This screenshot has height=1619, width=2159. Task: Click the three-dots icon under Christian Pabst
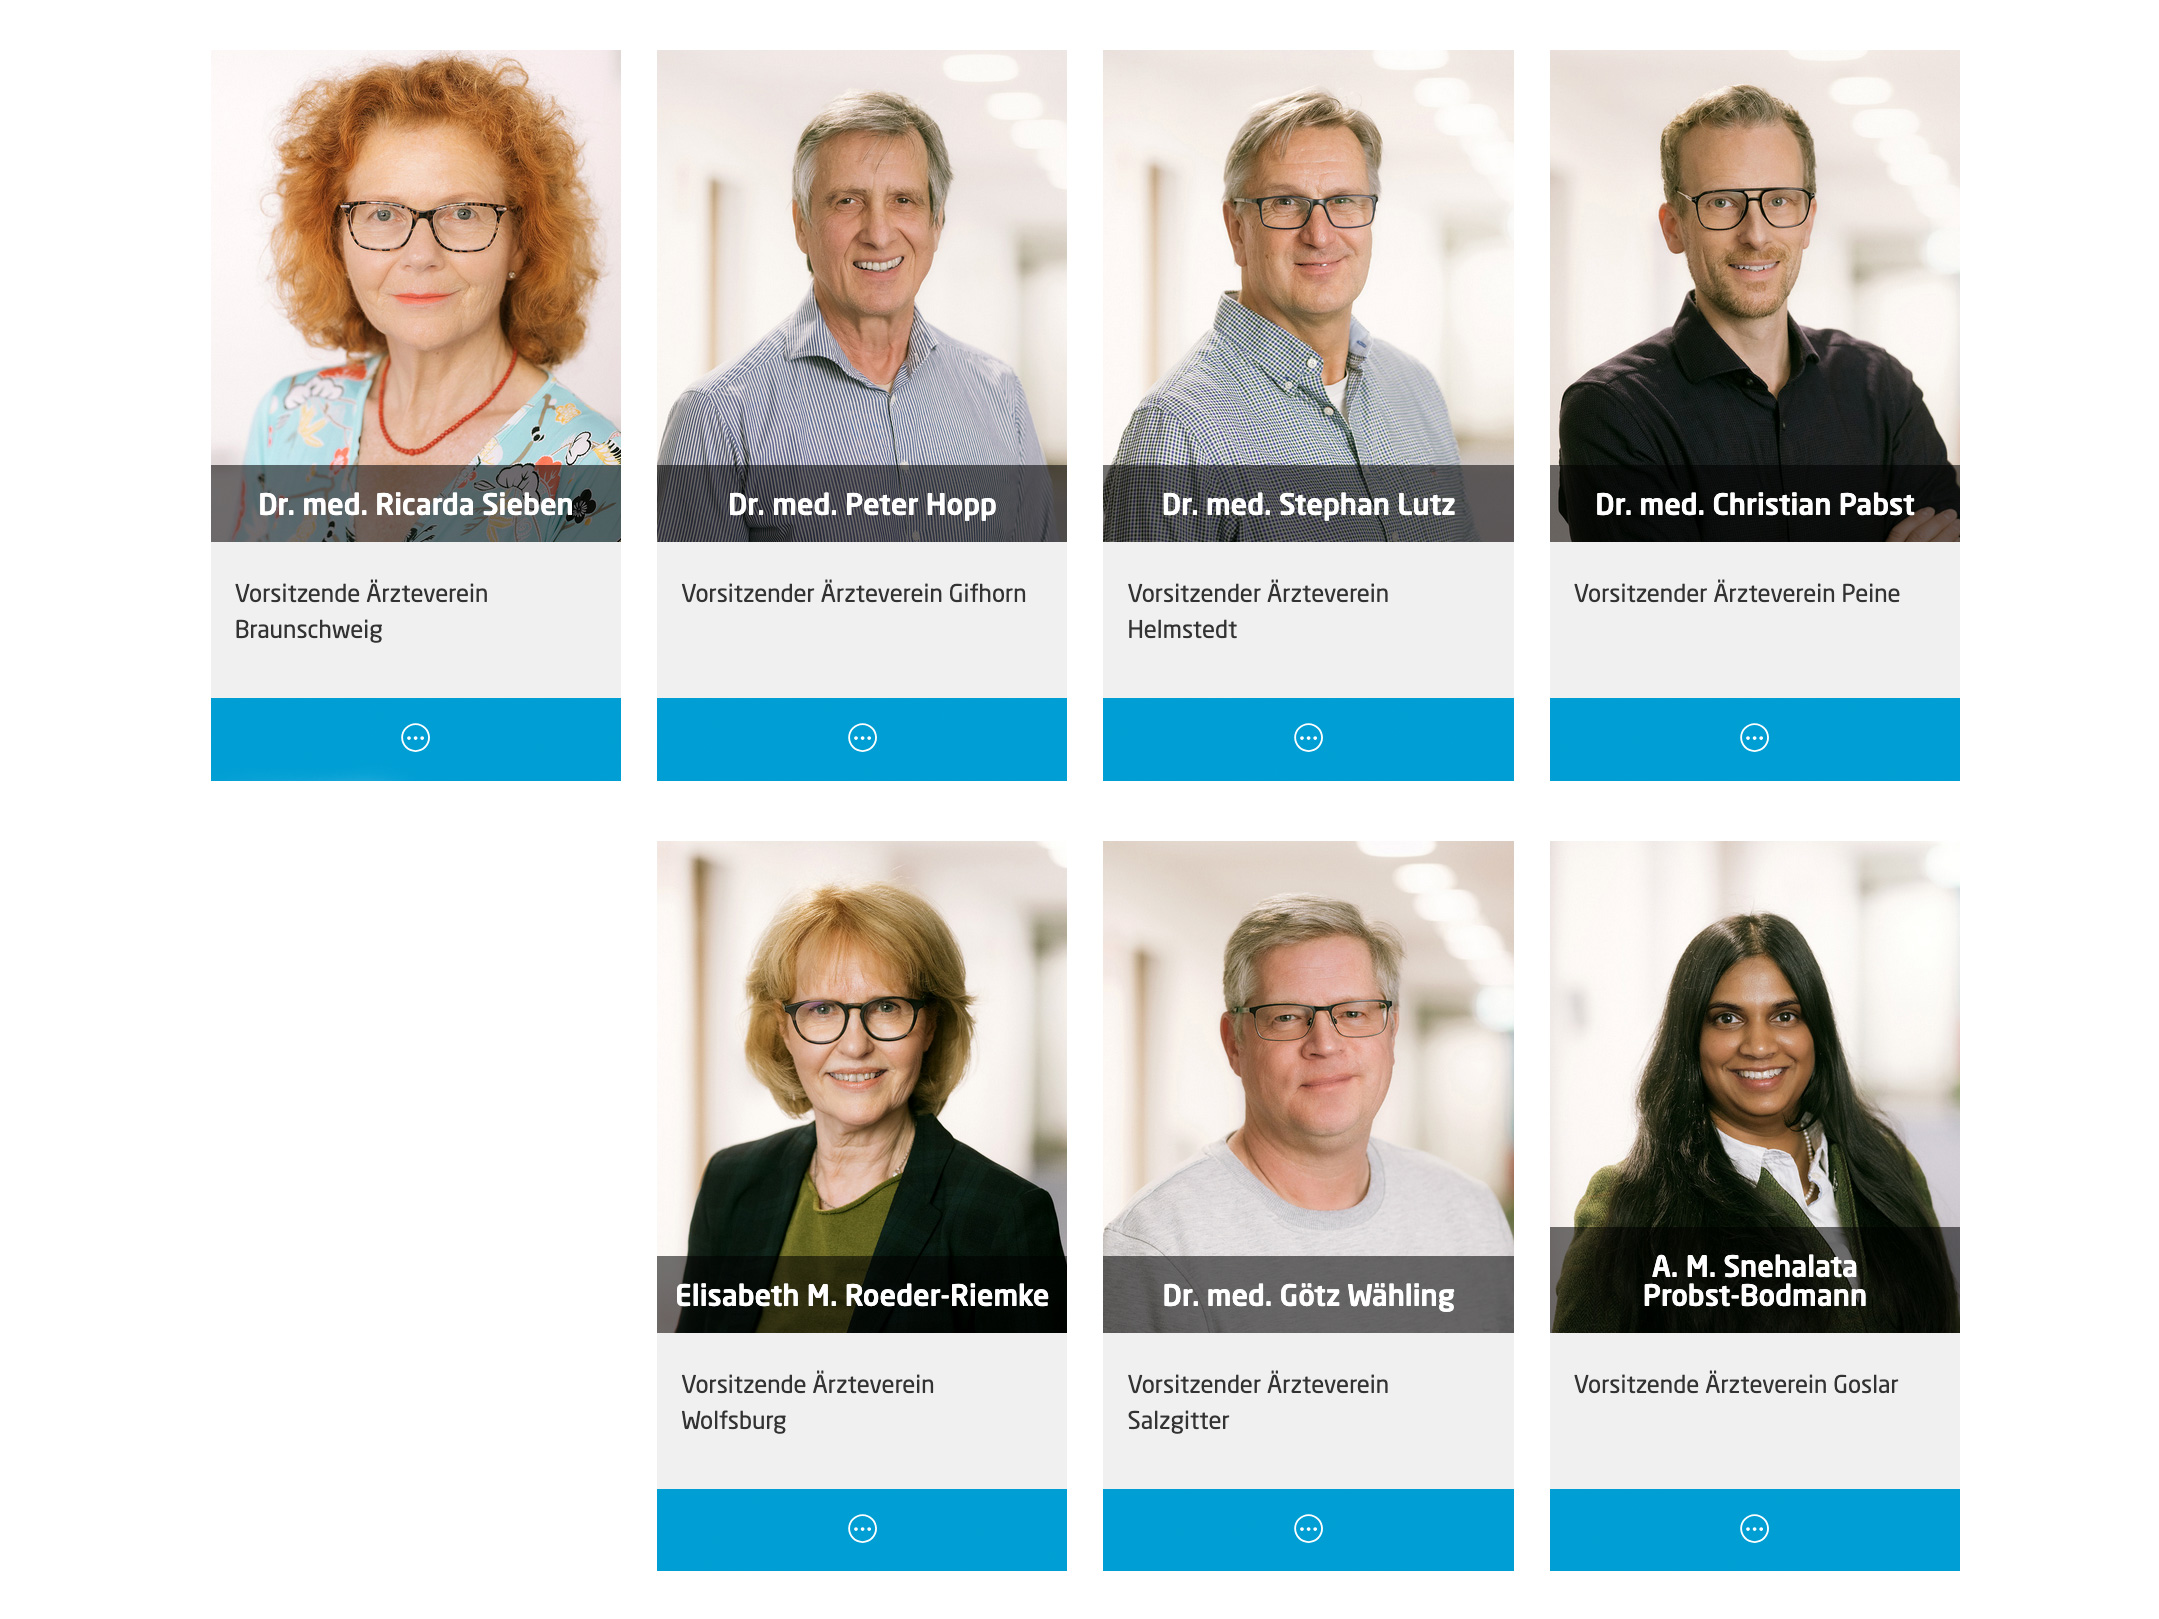click(1754, 738)
